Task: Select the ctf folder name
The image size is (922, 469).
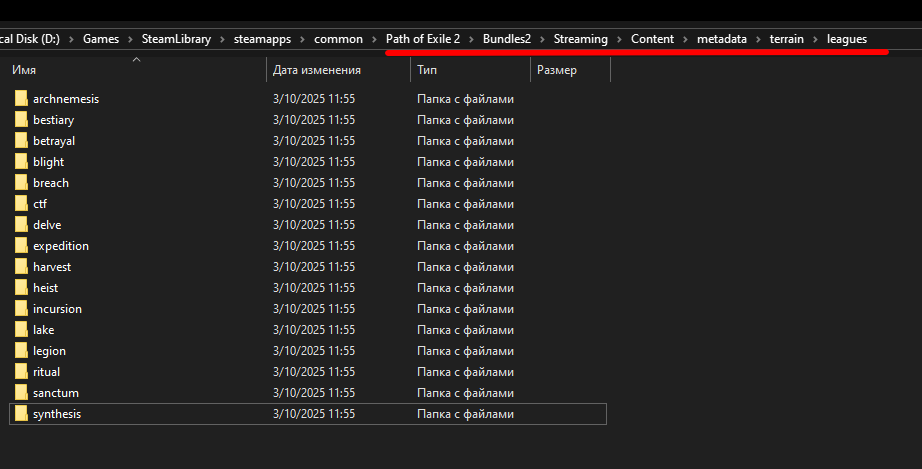Action: pyautogui.click(x=40, y=204)
